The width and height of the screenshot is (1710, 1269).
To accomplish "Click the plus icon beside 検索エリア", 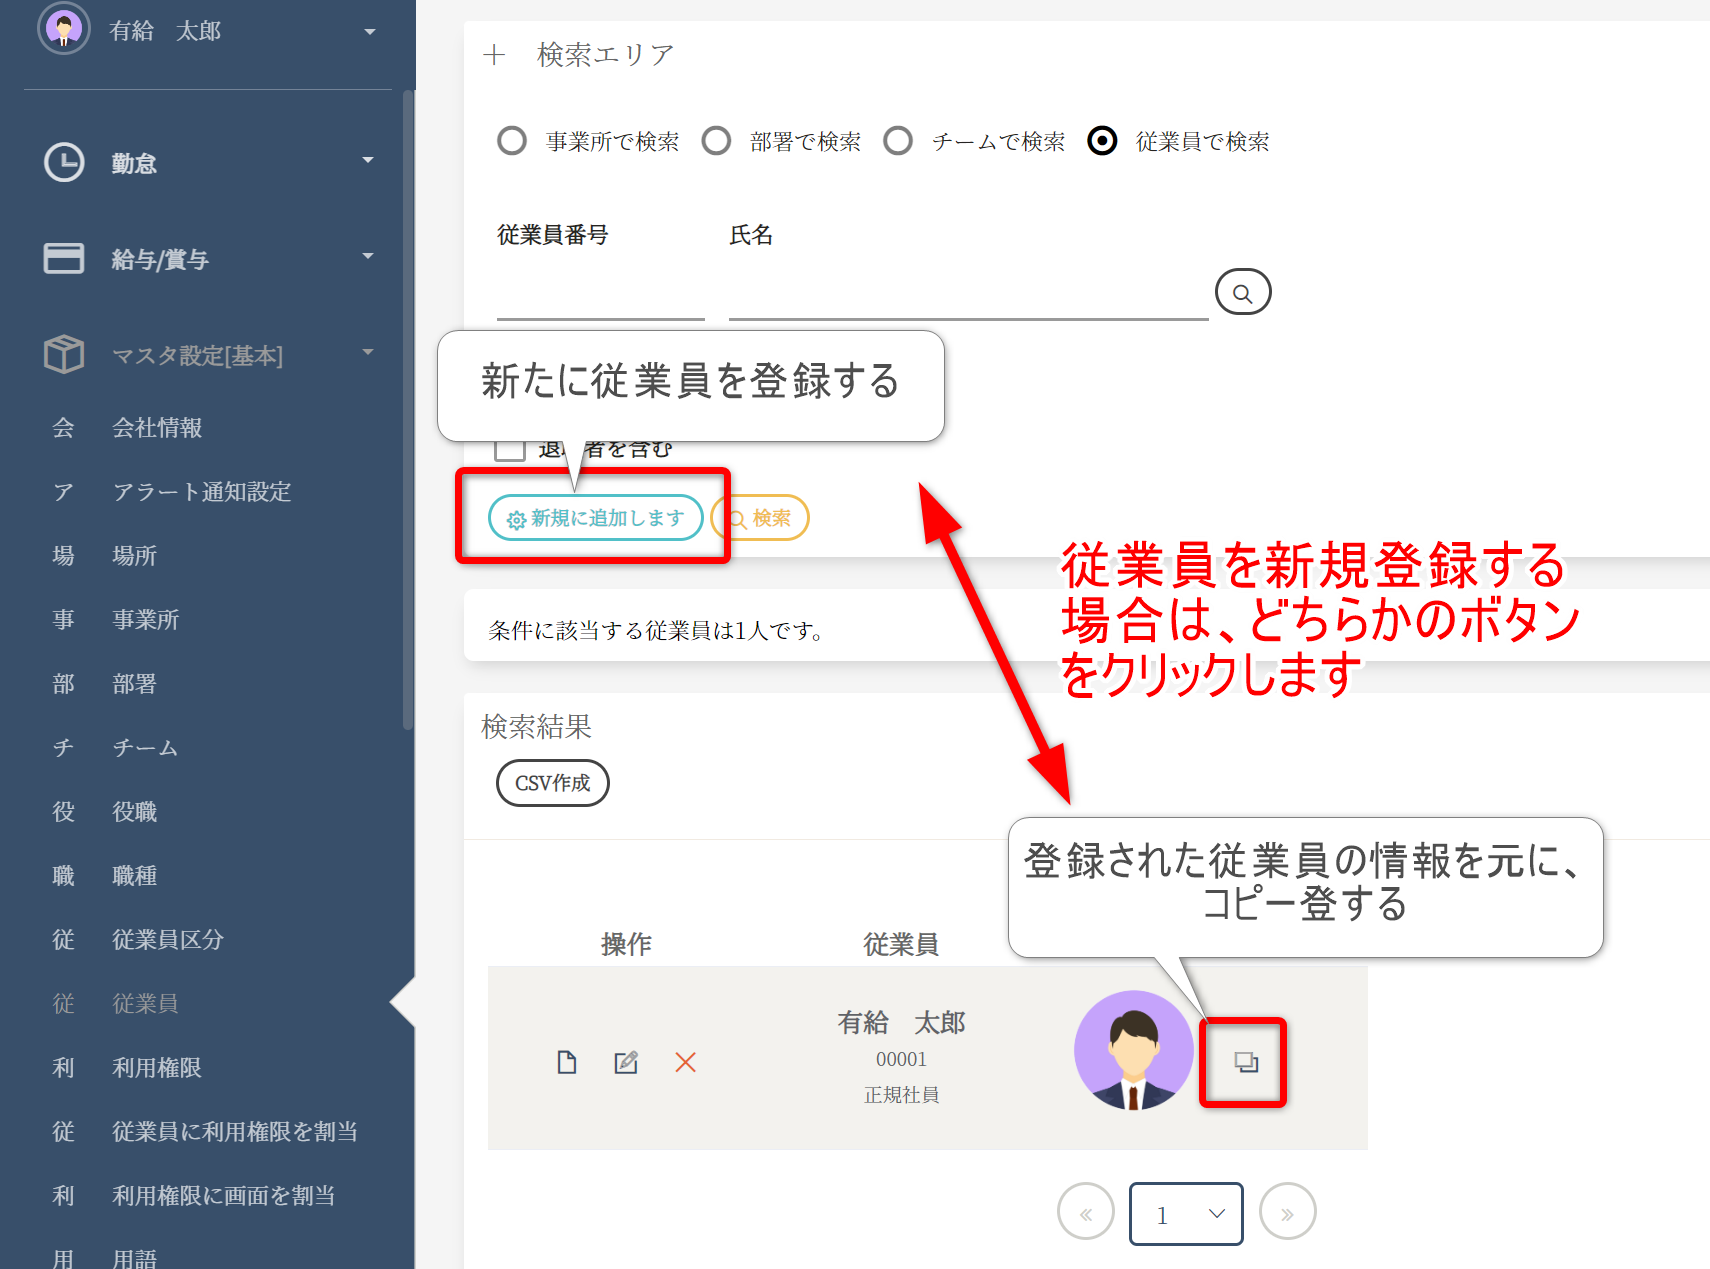I will [x=494, y=55].
